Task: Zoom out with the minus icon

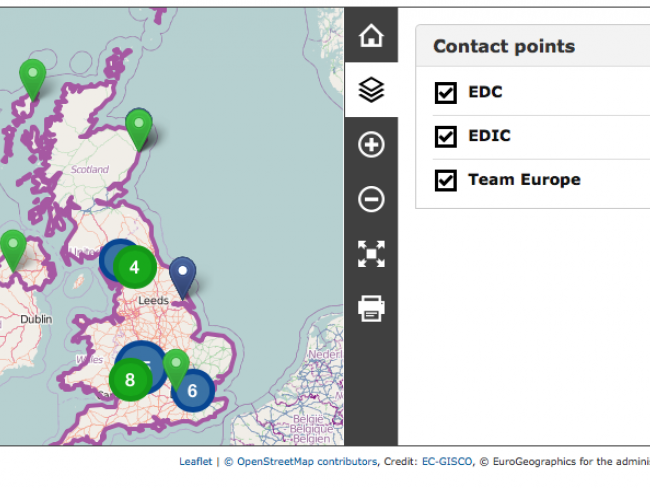Action: click(x=371, y=200)
